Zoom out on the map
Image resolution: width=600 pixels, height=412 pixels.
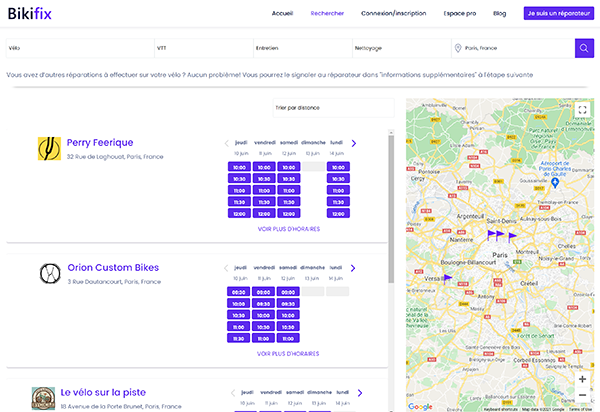point(582,395)
